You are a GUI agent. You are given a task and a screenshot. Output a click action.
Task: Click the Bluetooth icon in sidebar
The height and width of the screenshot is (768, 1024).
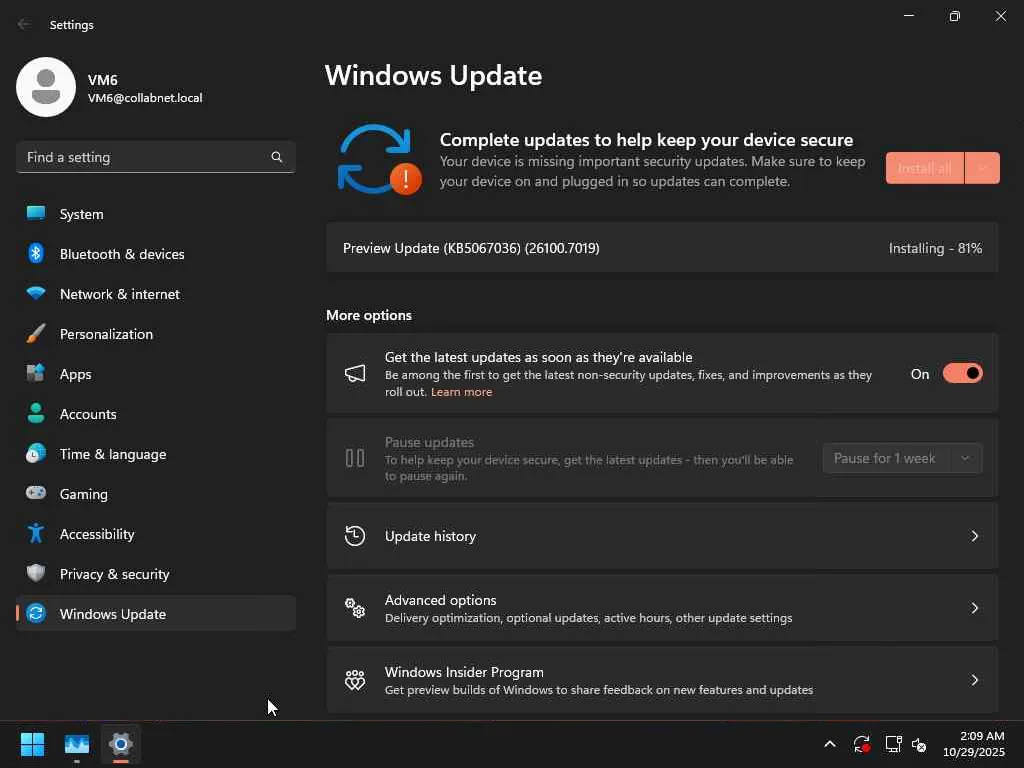tap(36, 253)
